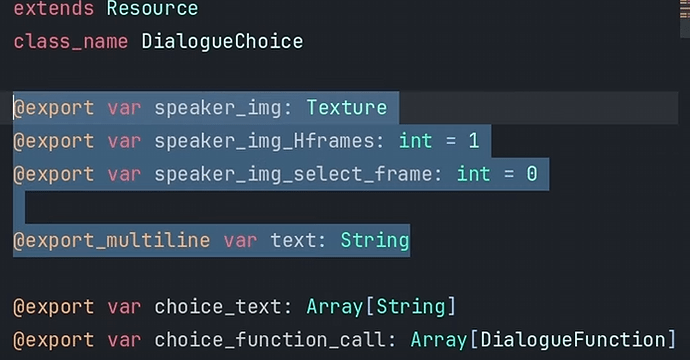Click the Array[String] type hint
The image size is (690, 360).
click(381, 307)
